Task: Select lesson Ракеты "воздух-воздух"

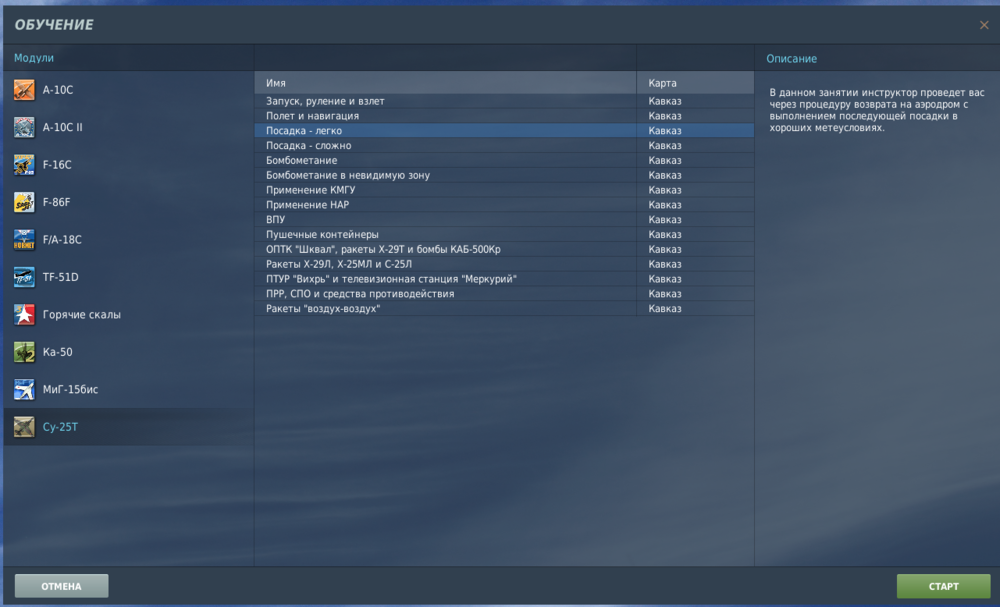Action: [x=504, y=309]
